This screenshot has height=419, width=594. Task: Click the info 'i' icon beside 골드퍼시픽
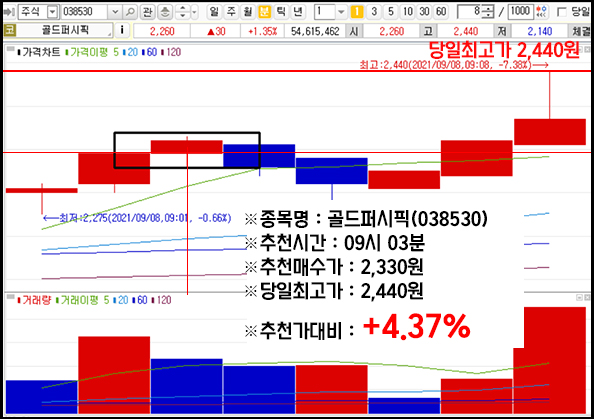click(122, 30)
